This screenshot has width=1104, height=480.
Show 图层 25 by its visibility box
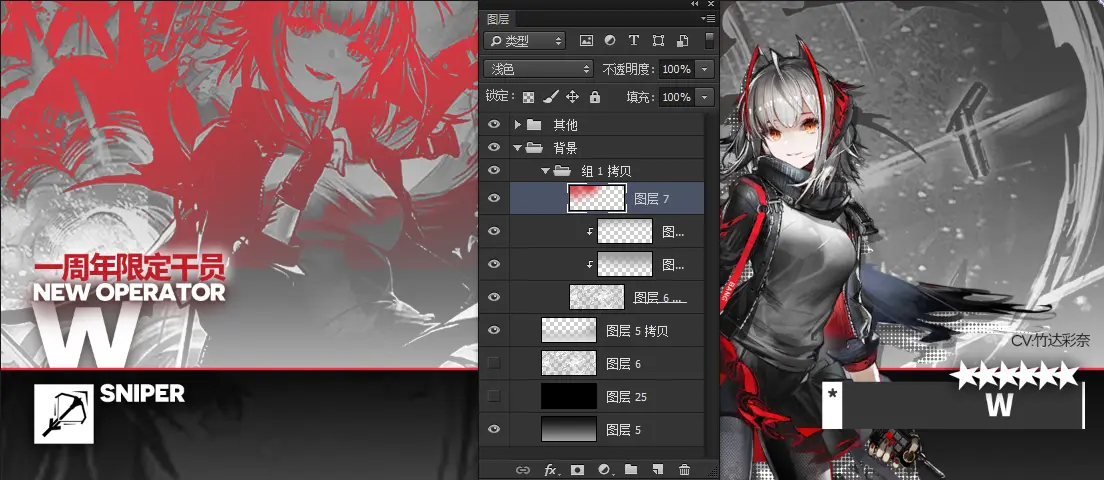pos(494,396)
